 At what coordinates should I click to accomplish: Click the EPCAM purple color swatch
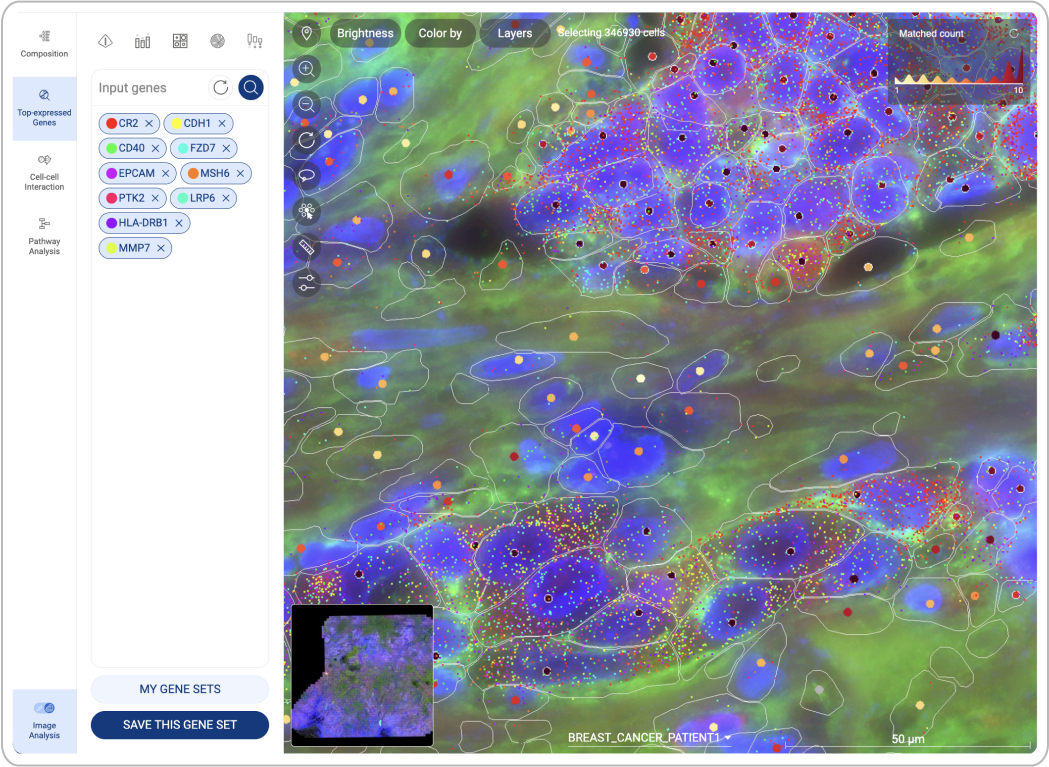coord(112,173)
